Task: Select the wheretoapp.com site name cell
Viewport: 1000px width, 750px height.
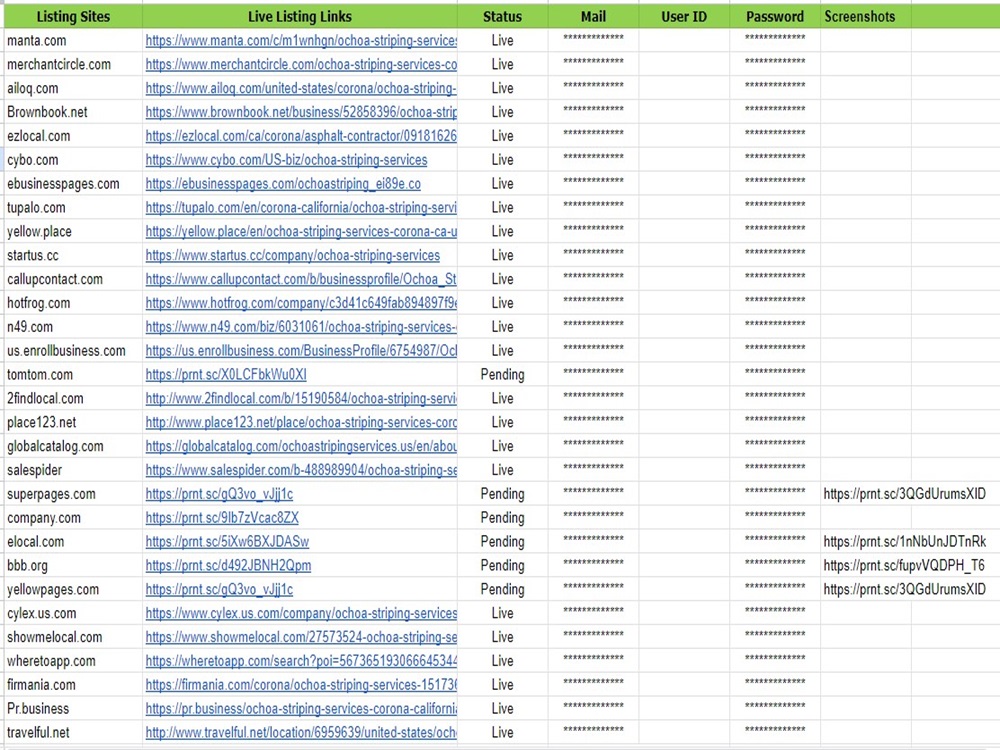Action: pos(73,661)
